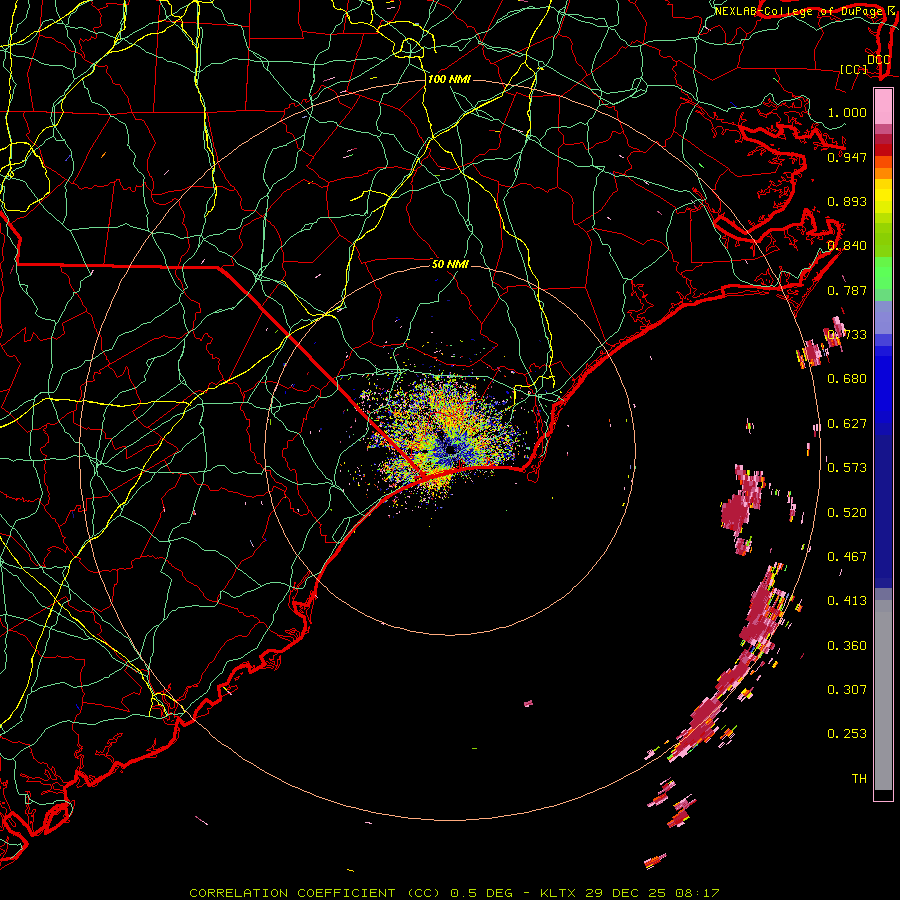Click the 50 NMI range ring label
Screen dimensions: 900x900
450,264
